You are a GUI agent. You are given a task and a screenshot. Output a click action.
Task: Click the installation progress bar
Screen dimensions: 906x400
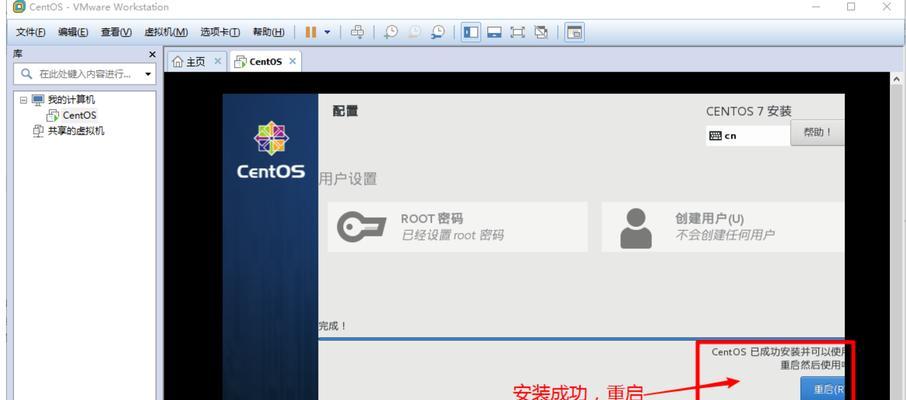tap(581, 339)
